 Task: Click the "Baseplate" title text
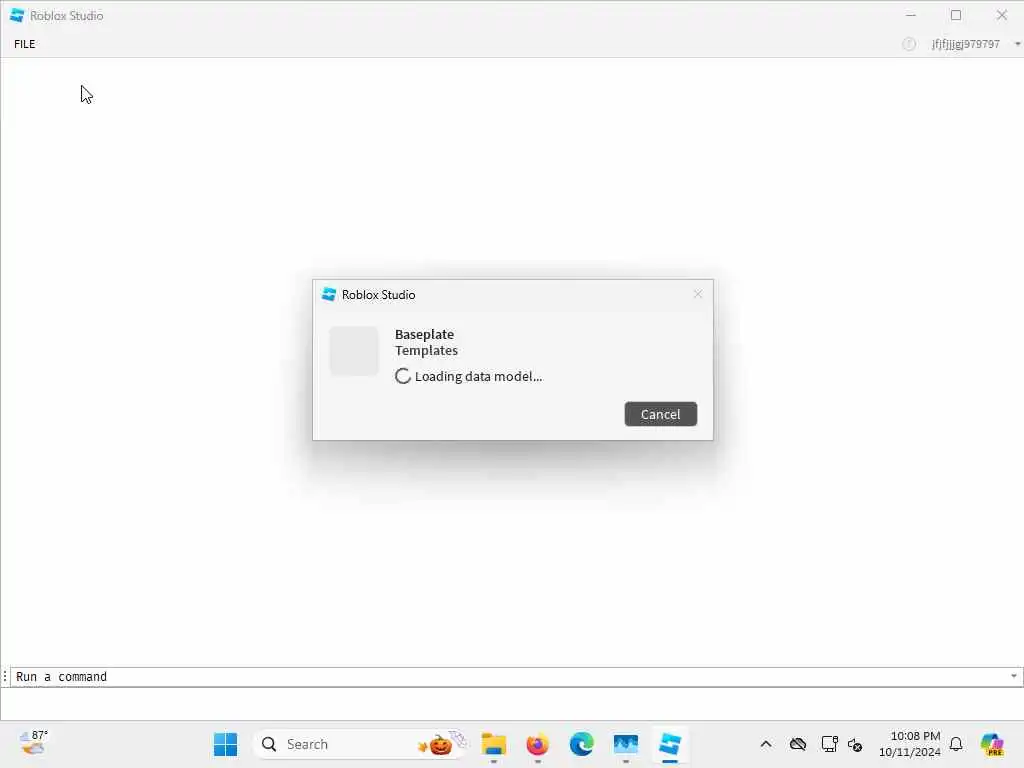point(424,334)
